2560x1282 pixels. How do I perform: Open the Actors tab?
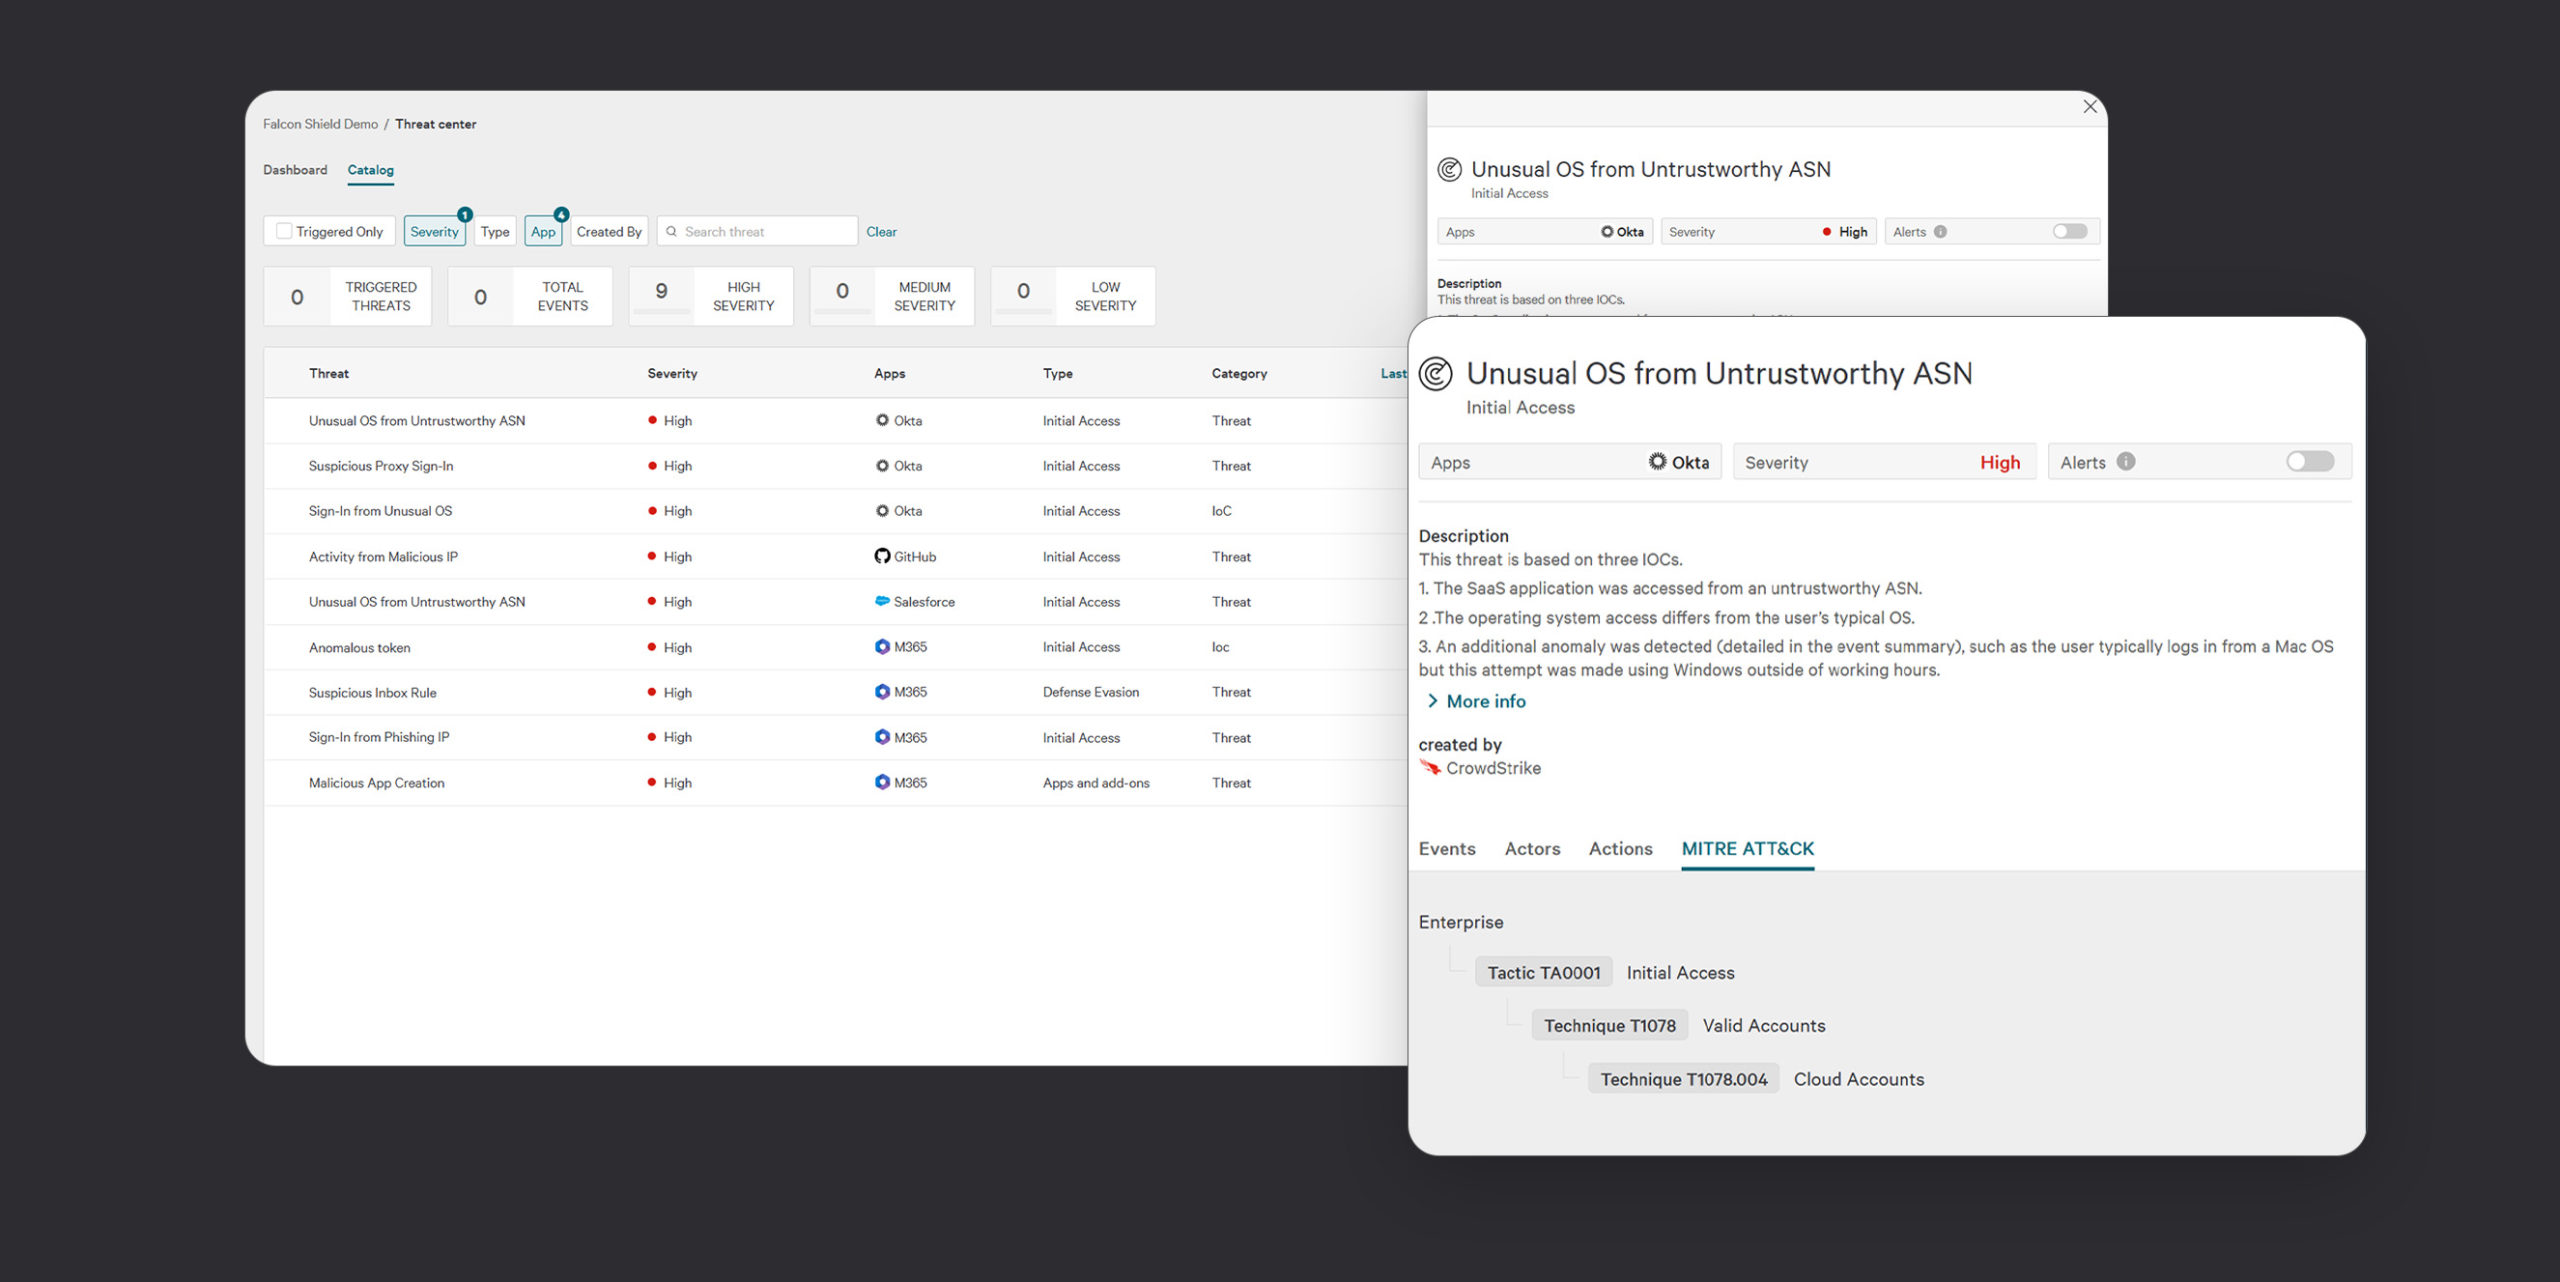coord(1532,849)
